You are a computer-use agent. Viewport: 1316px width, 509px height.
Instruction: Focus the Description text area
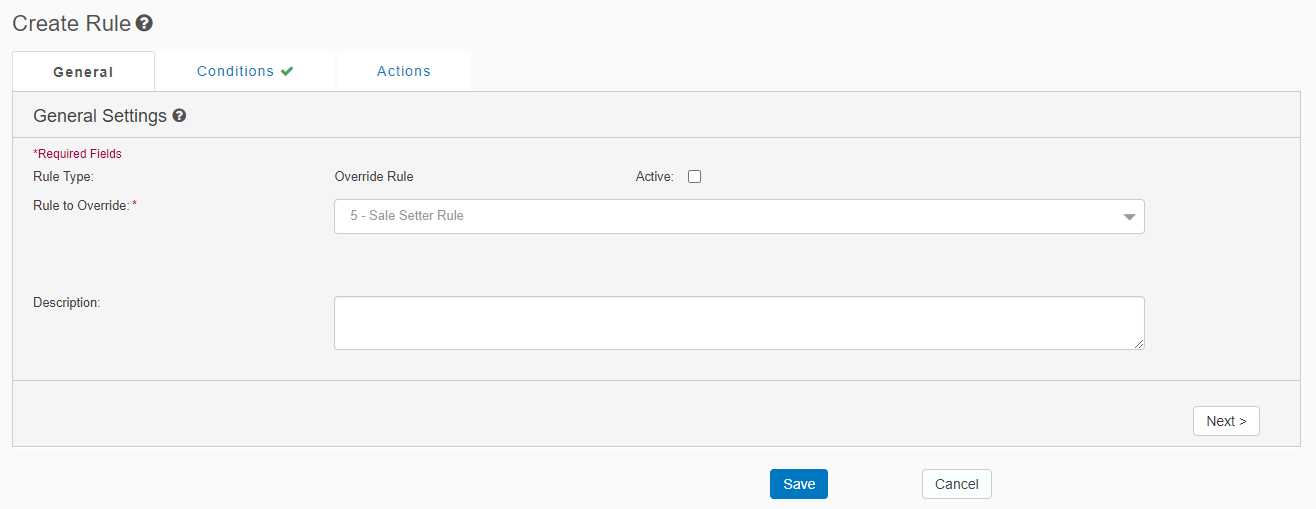738,323
